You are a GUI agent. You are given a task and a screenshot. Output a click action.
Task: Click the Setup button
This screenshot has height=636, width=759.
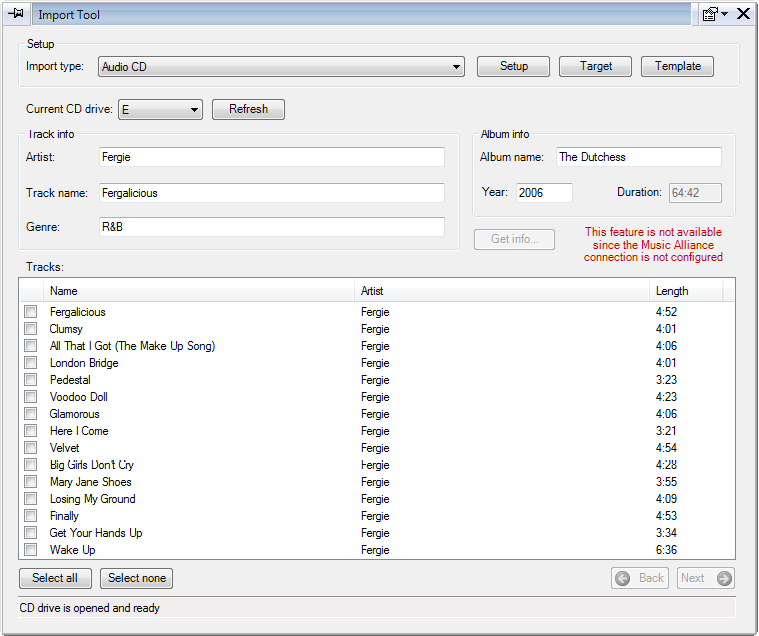tap(513, 66)
